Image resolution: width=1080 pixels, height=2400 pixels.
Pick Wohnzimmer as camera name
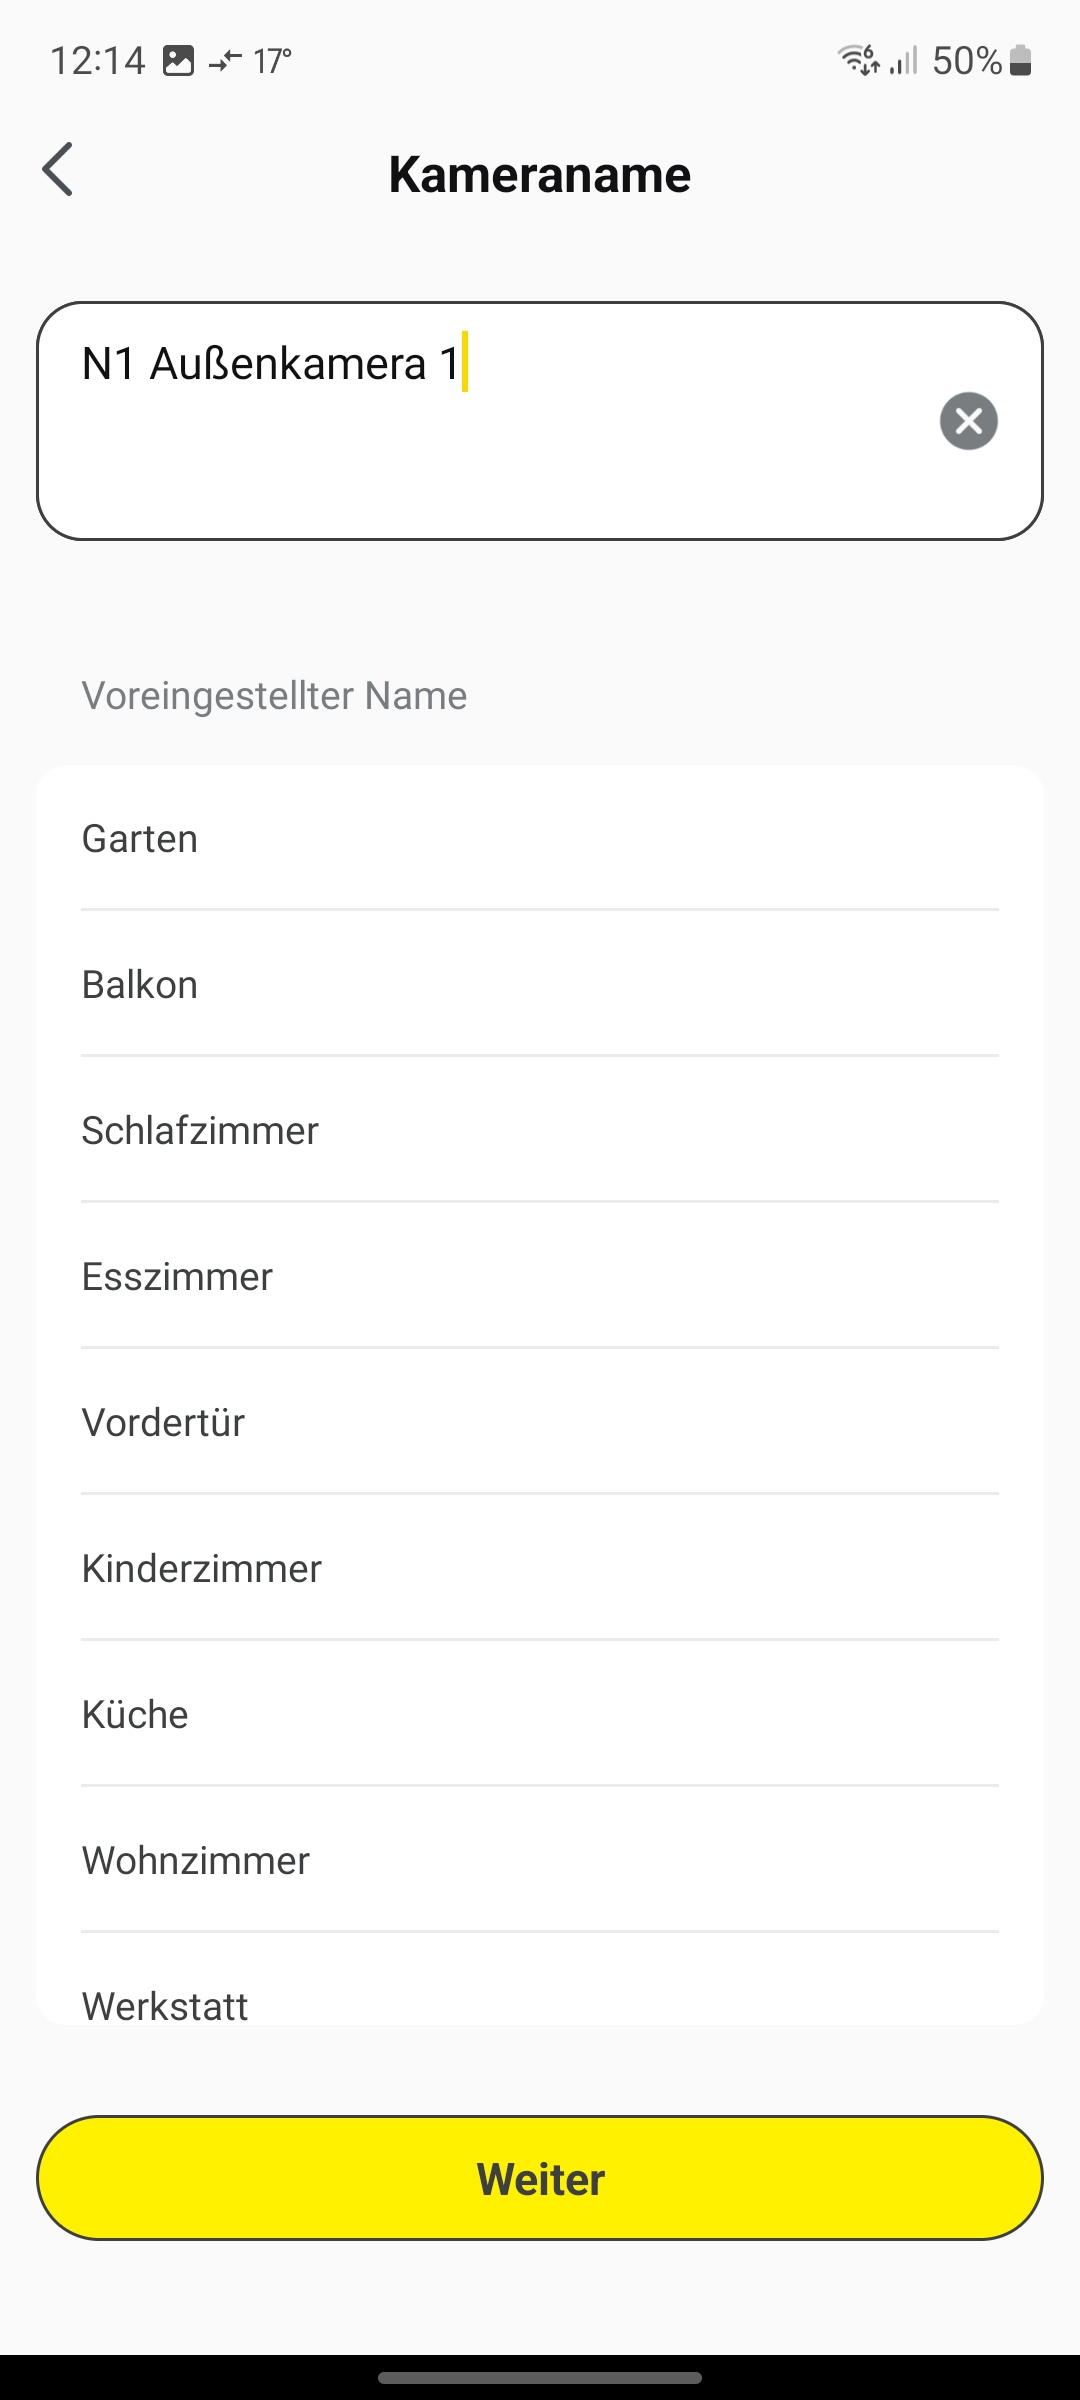tap(540, 1860)
